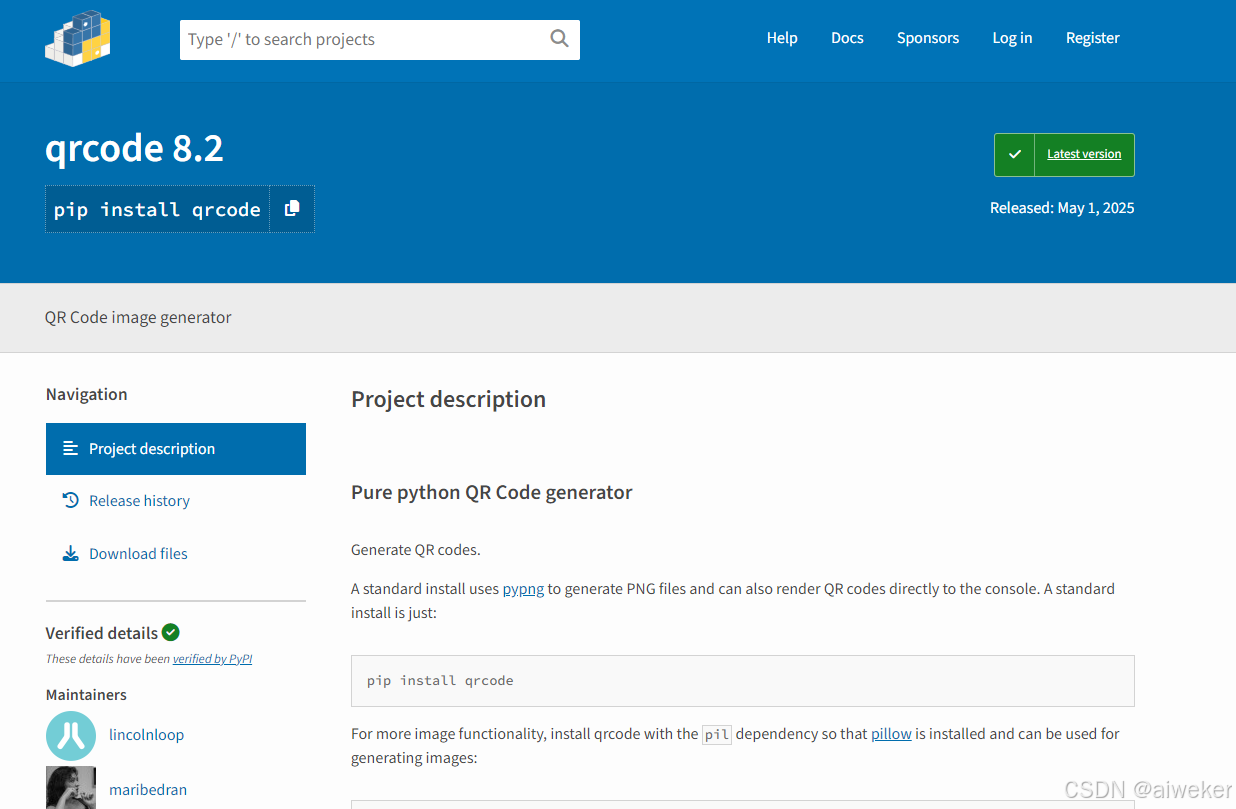This screenshot has width=1236, height=809.
Task: Select the Project description tab
Action: [x=176, y=449]
